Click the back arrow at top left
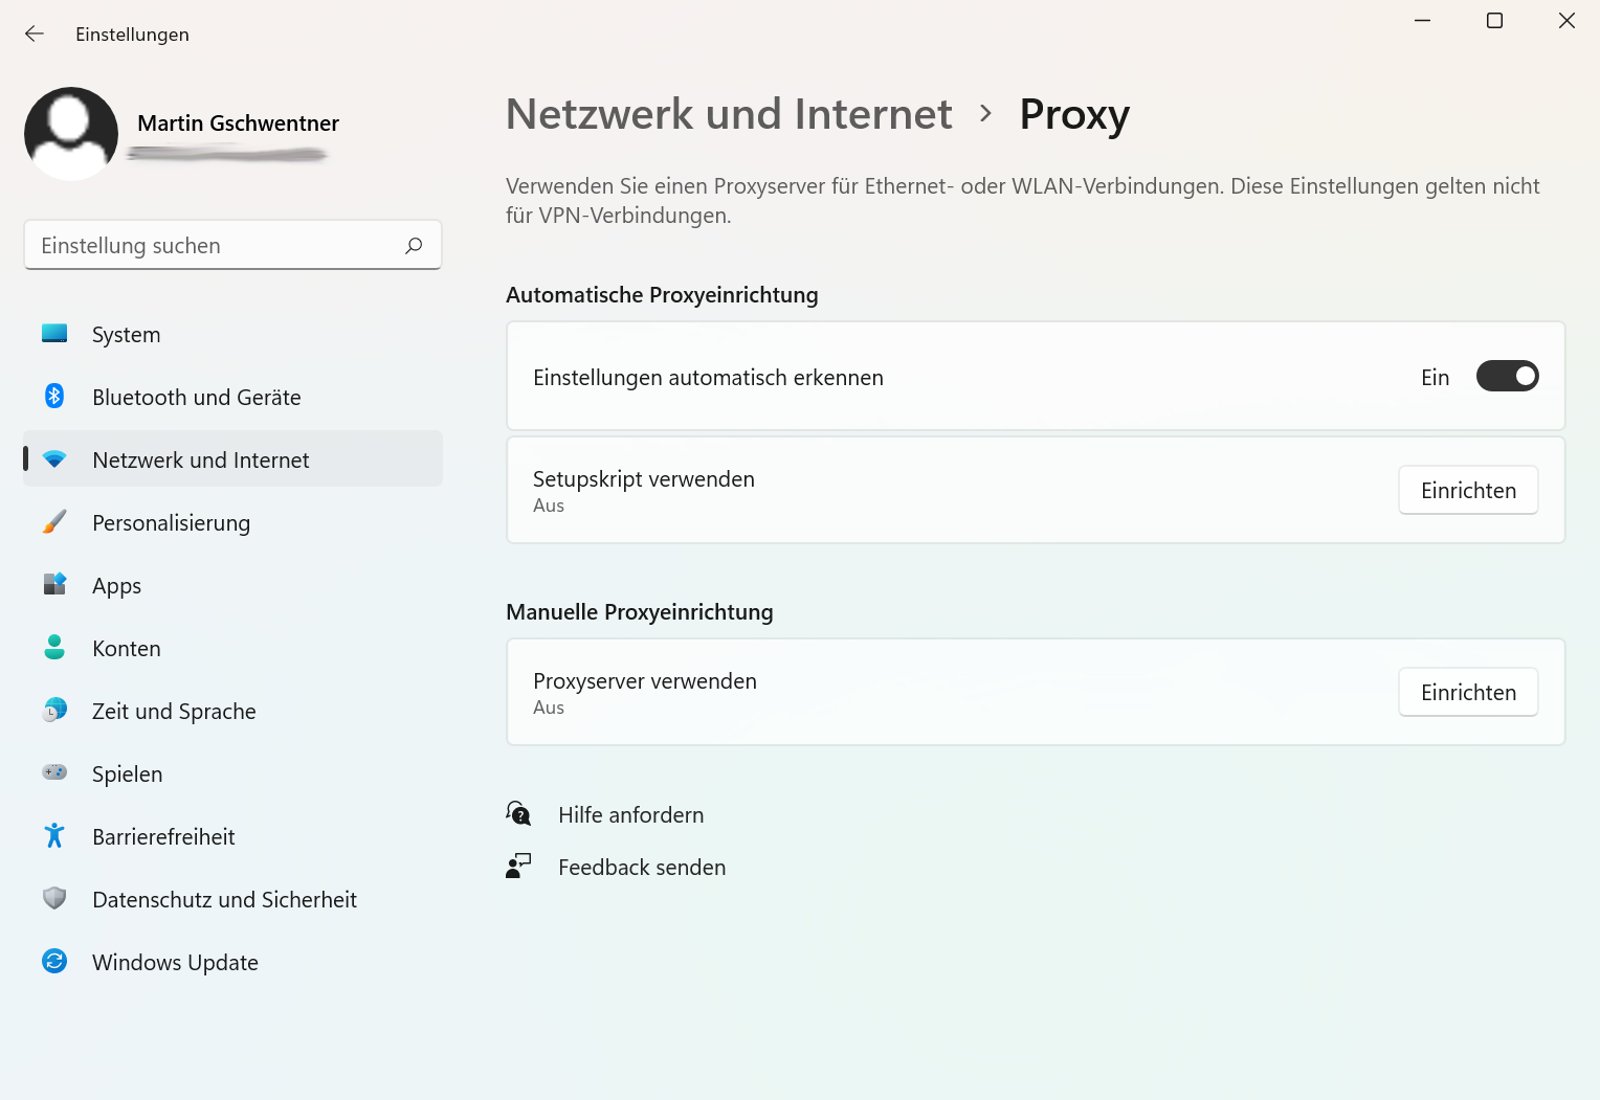The width and height of the screenshot is (1600, 1100). coord(34,33)
